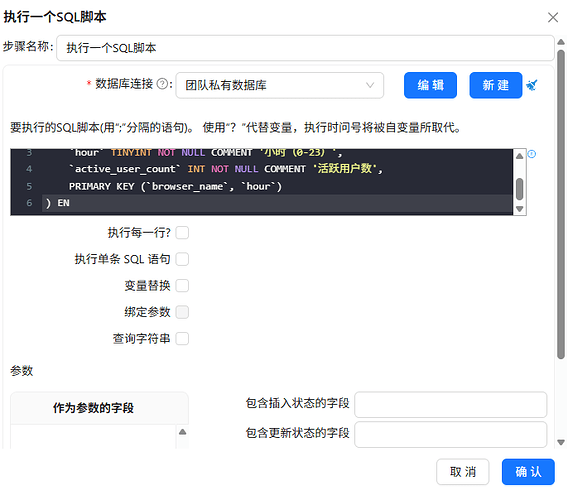Viewport: 572px width, 500px height.
Task: Check the 变量替换 option
Action: click(x=182, y=286)
